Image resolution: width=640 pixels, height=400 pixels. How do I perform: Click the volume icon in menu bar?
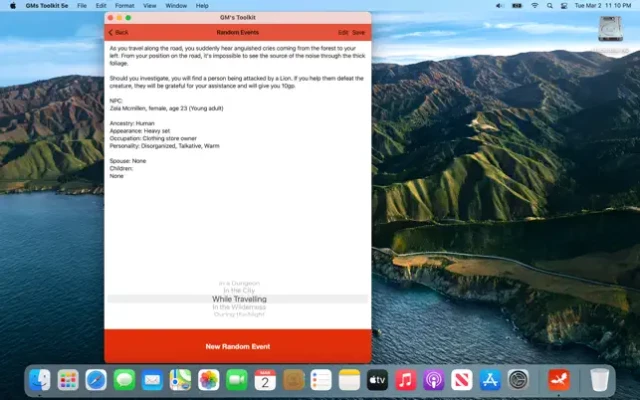pos(498,5)
